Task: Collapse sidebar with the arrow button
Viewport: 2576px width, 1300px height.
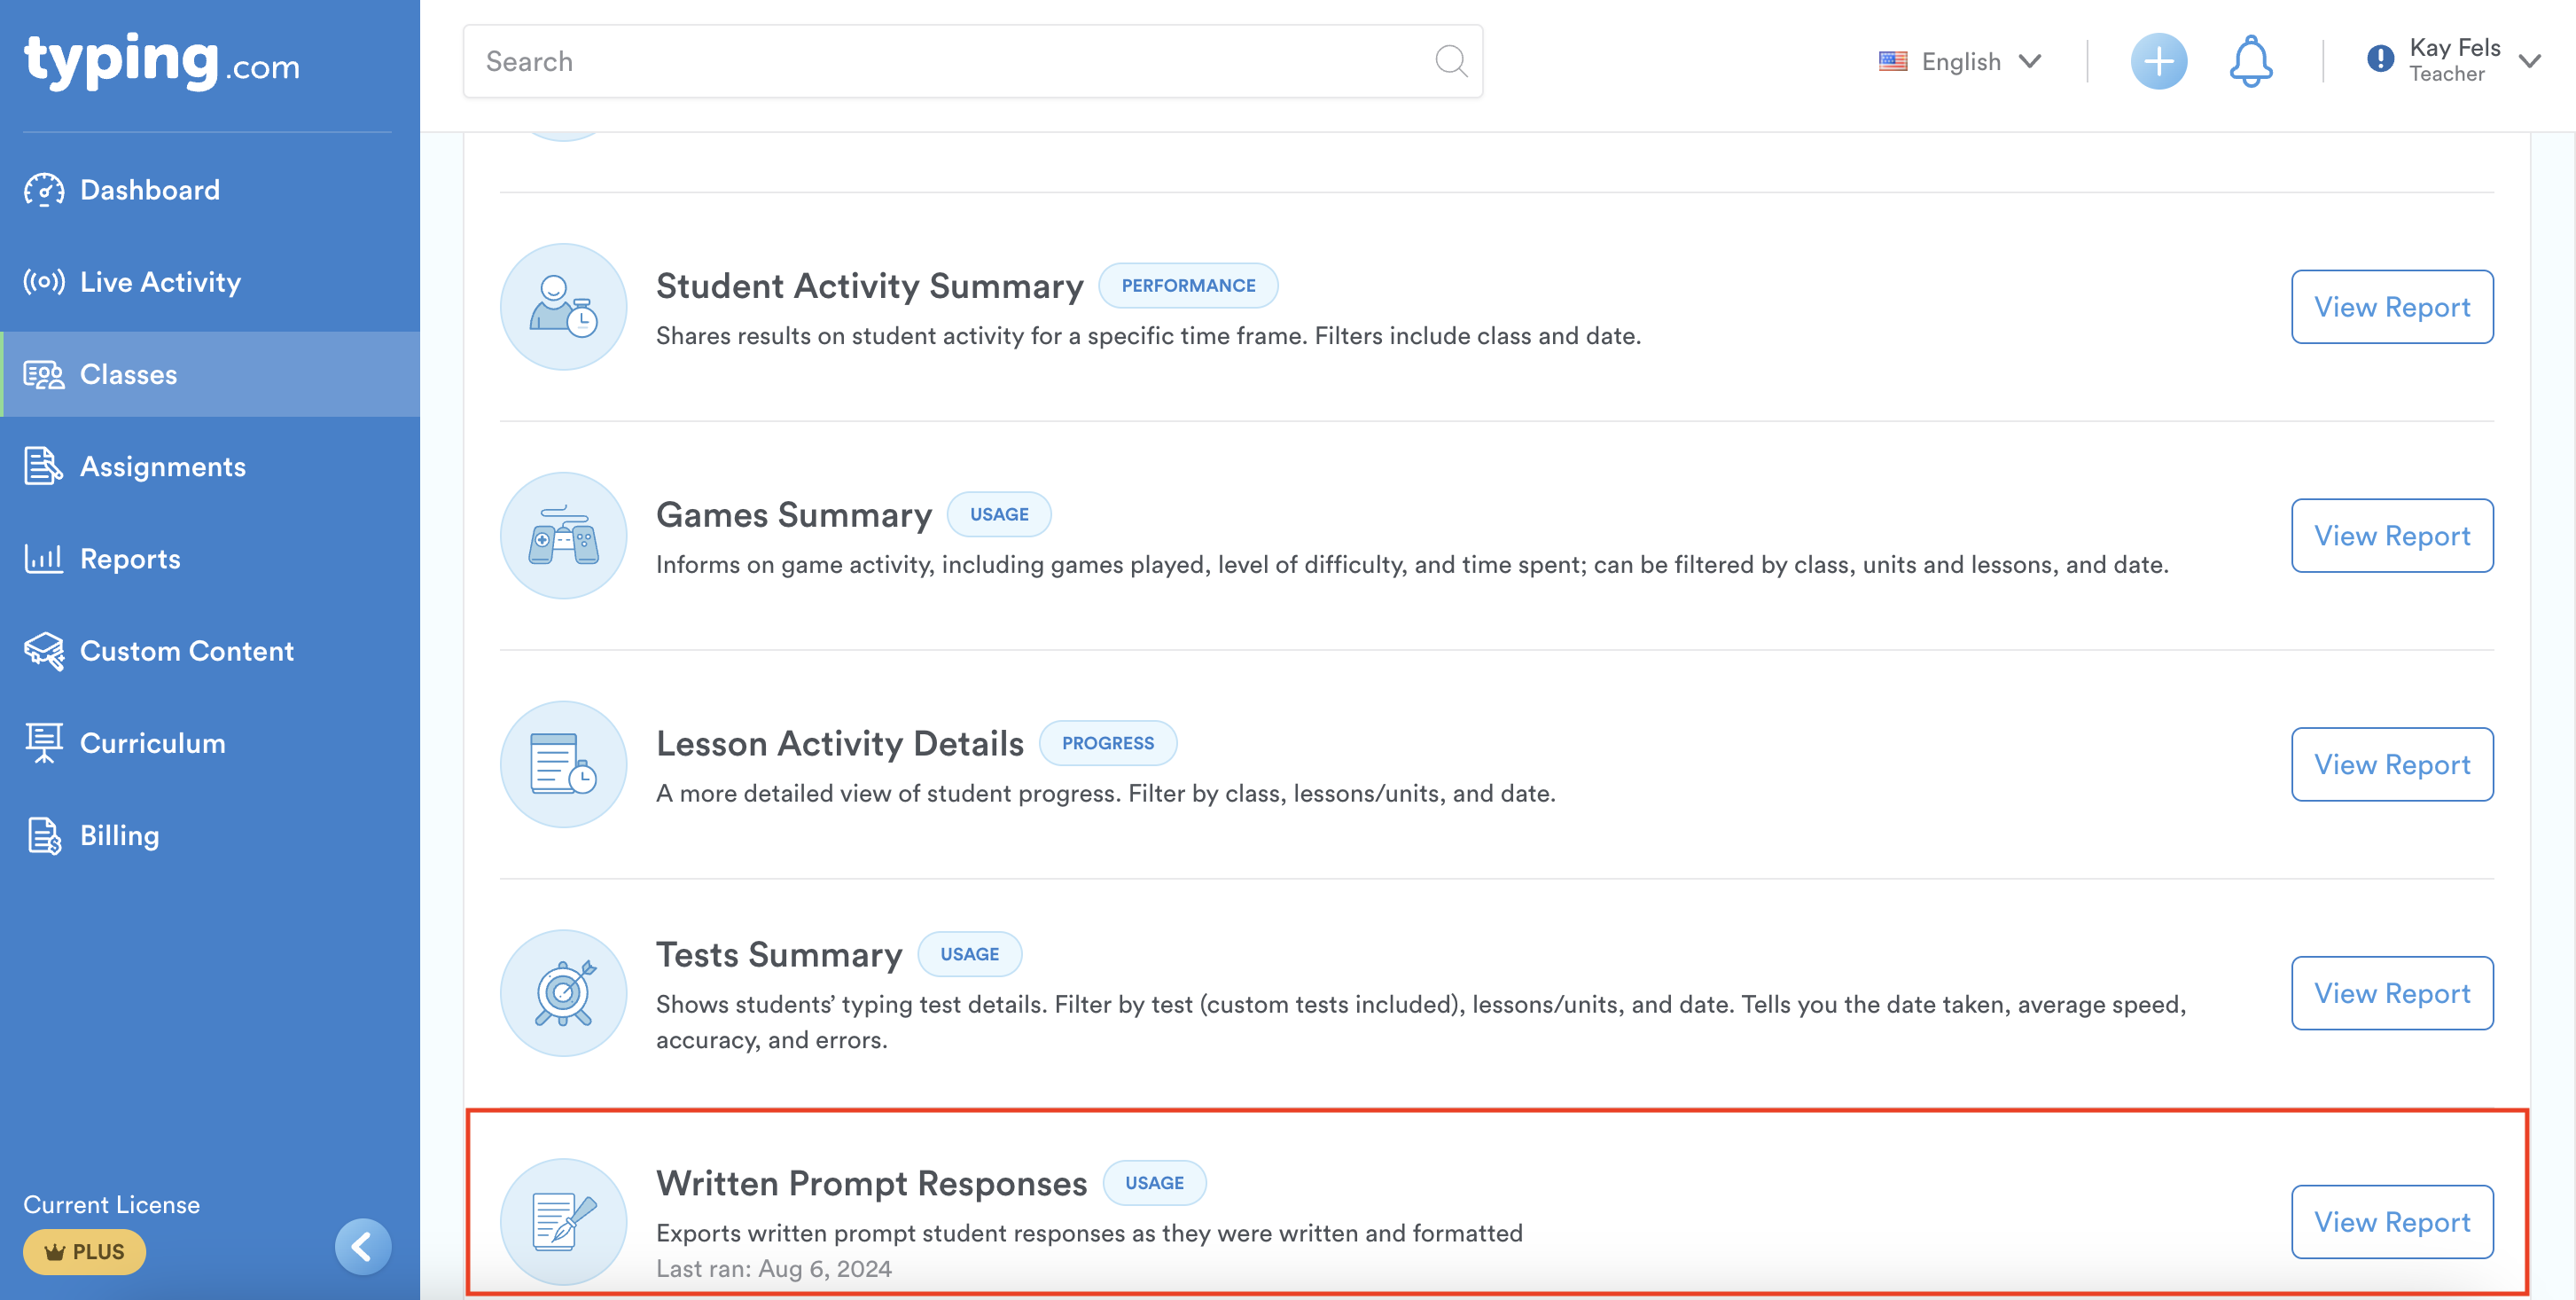Action: point(362,1246)
